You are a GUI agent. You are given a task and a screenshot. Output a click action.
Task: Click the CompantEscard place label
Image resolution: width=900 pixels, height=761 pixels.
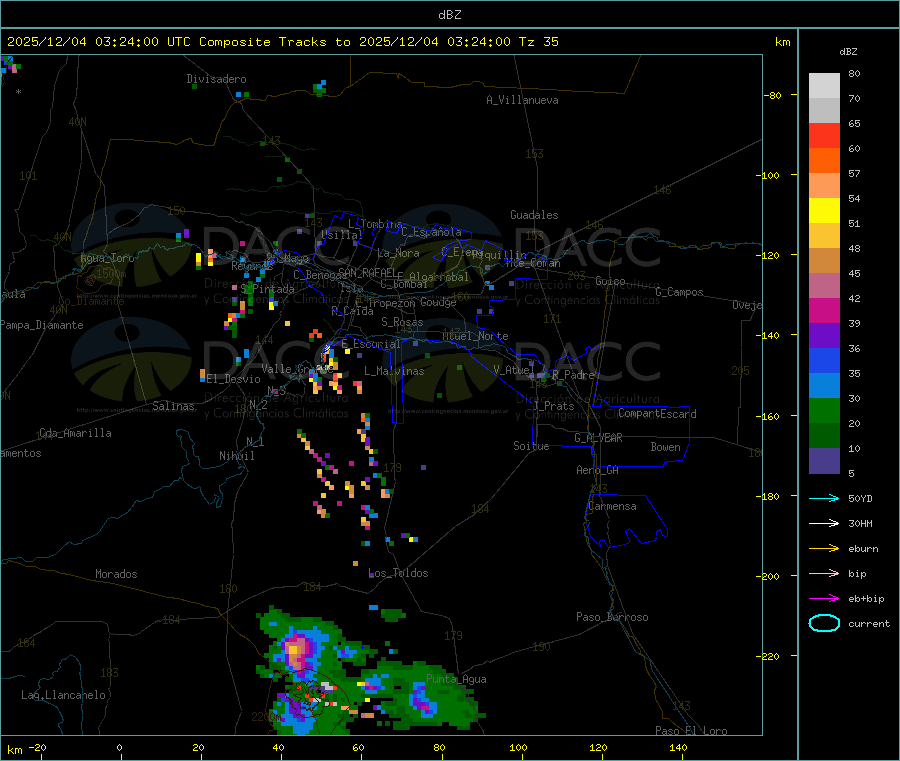[657, 414]
